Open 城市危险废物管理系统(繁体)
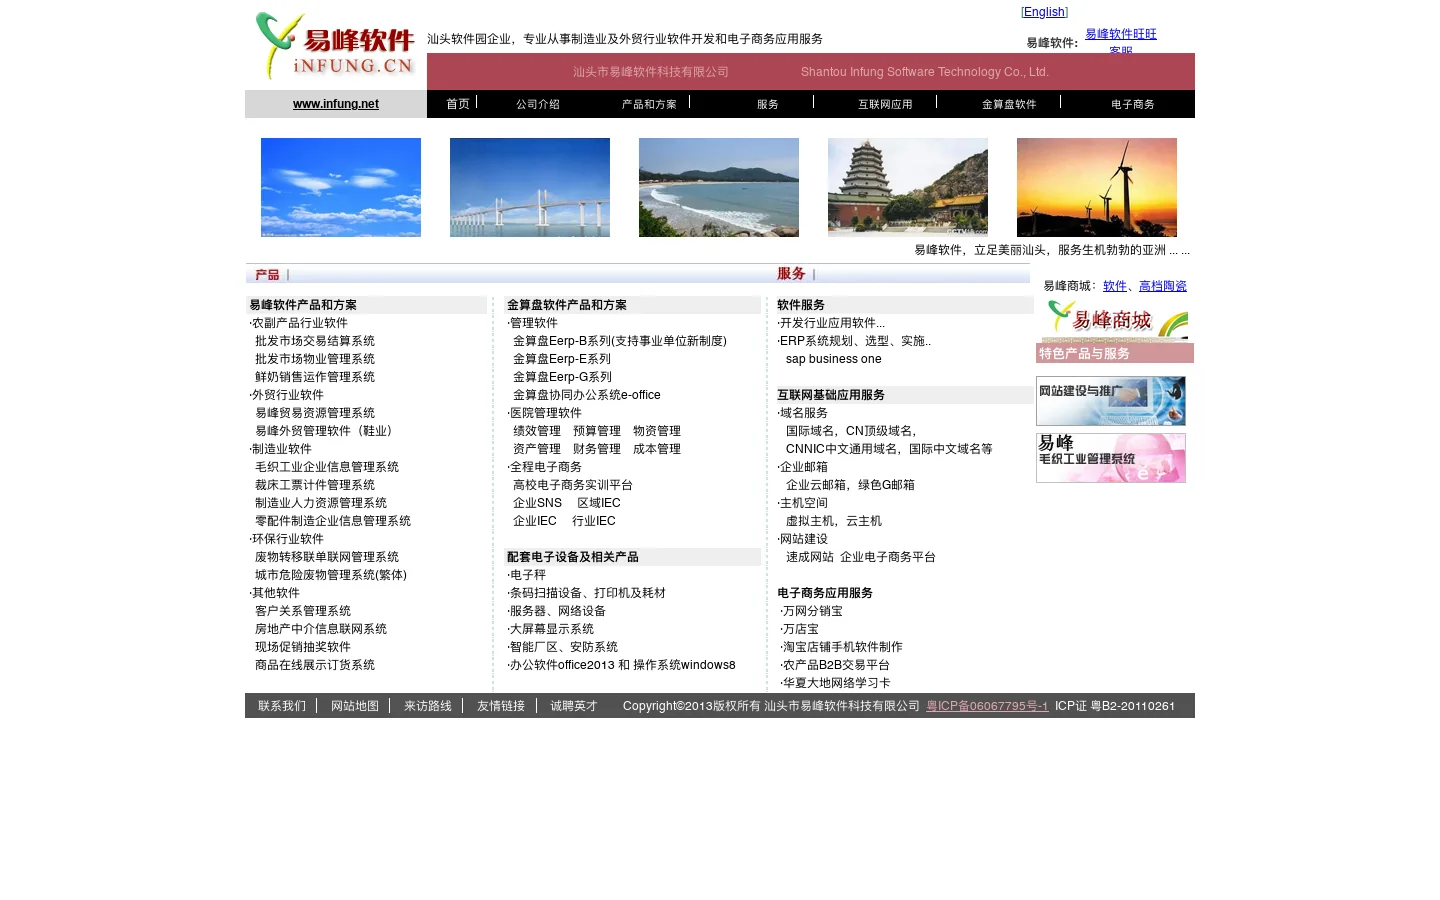Screen dimensions: 1440x900 pyautogui.click(x=331, y=575)
